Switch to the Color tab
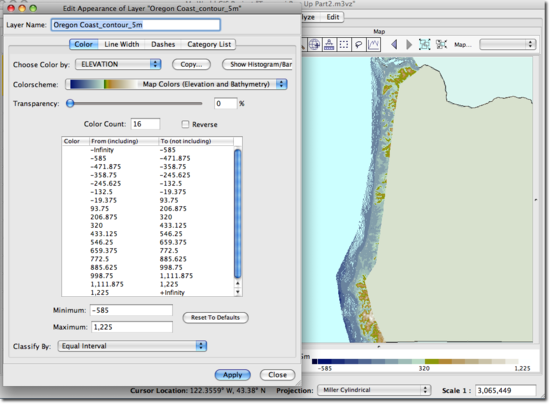 [x=83, y=44]
